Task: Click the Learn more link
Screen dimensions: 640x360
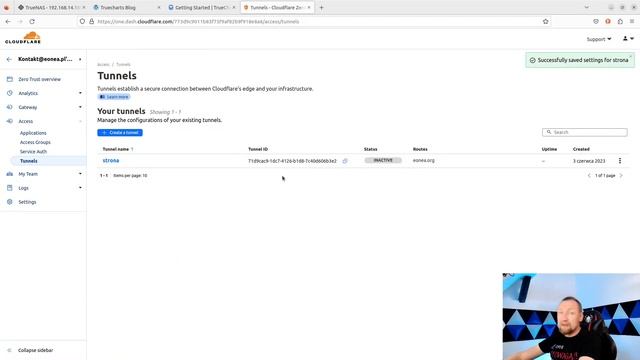Action: (114, 97)
